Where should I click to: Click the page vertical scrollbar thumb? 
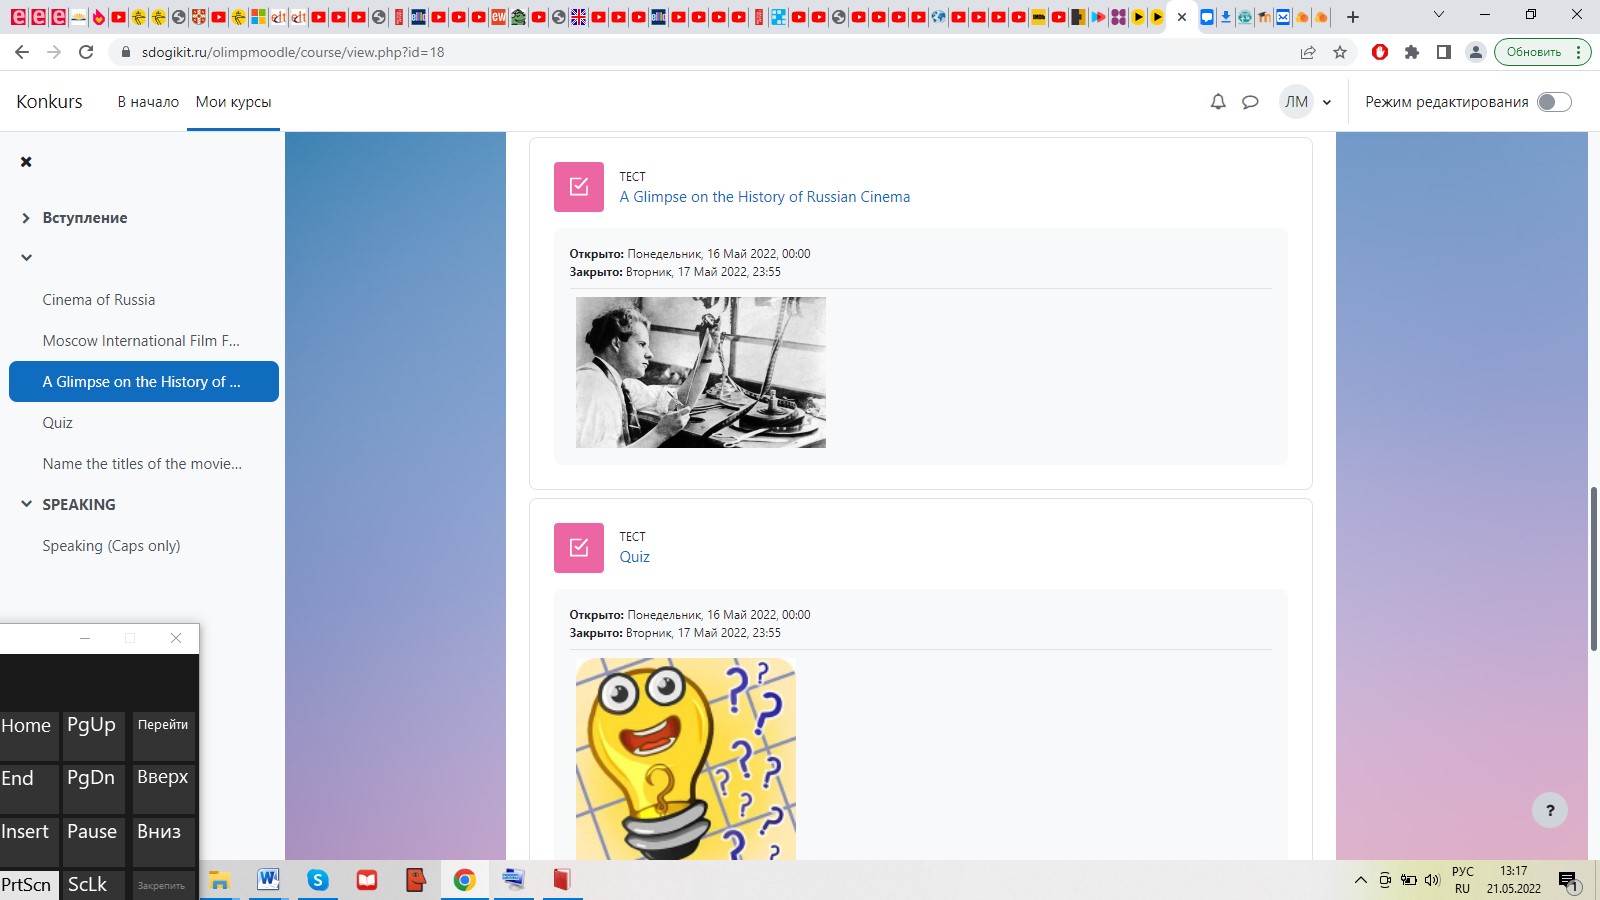(1593, 568)
